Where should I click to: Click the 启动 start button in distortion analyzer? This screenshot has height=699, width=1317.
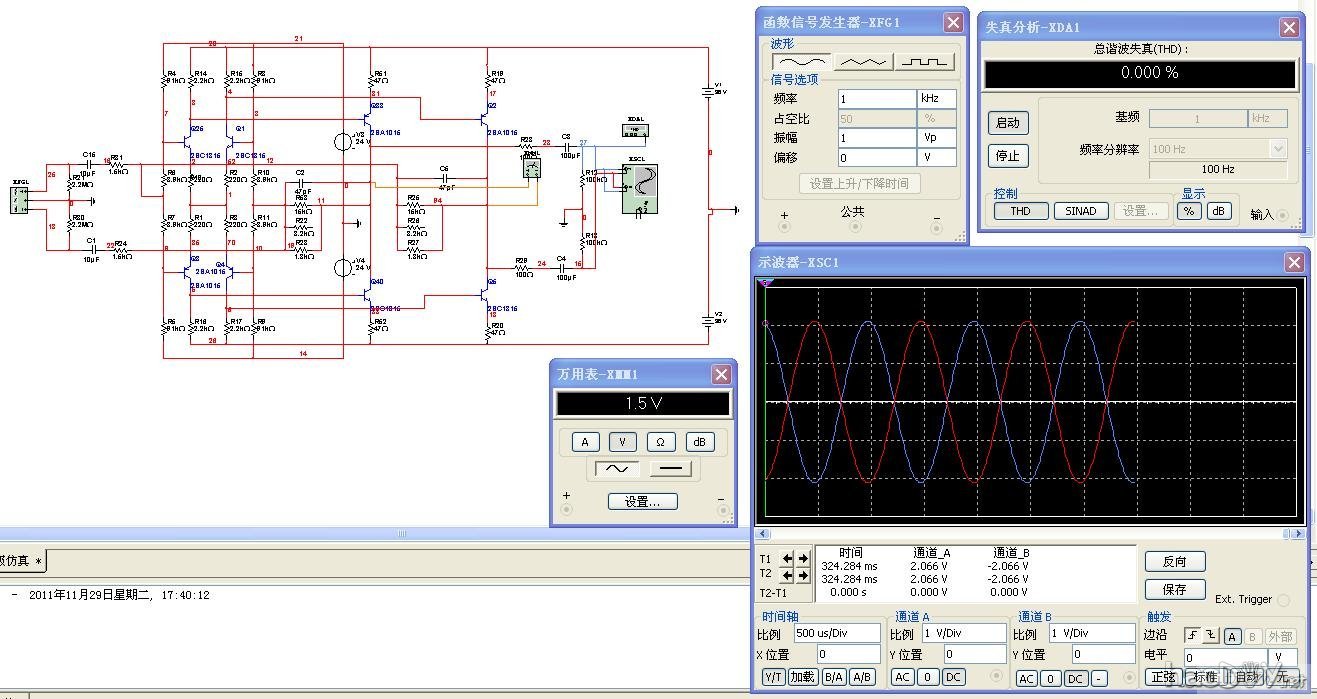(x=1008, y=123)
